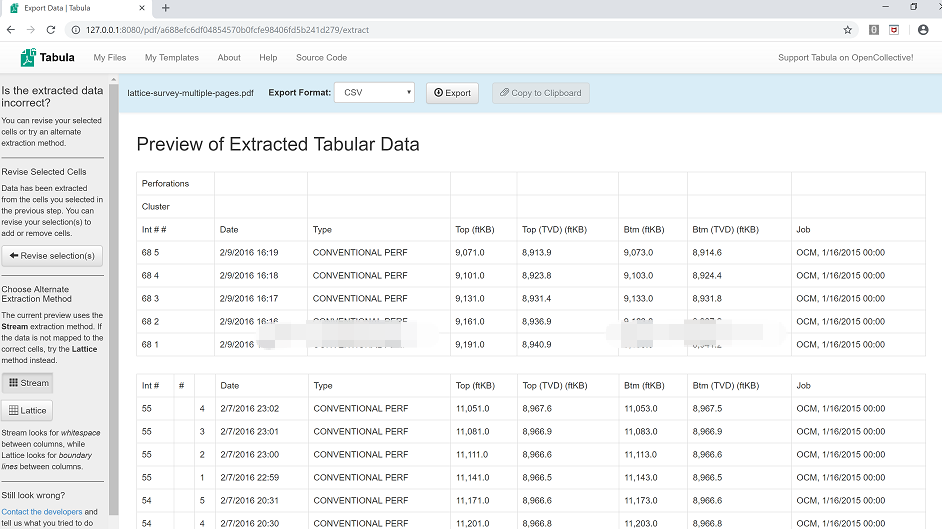Open My Files in navigation bar
Image resolution: width=942 pixels, height=529 pixels.
(110, 58)
